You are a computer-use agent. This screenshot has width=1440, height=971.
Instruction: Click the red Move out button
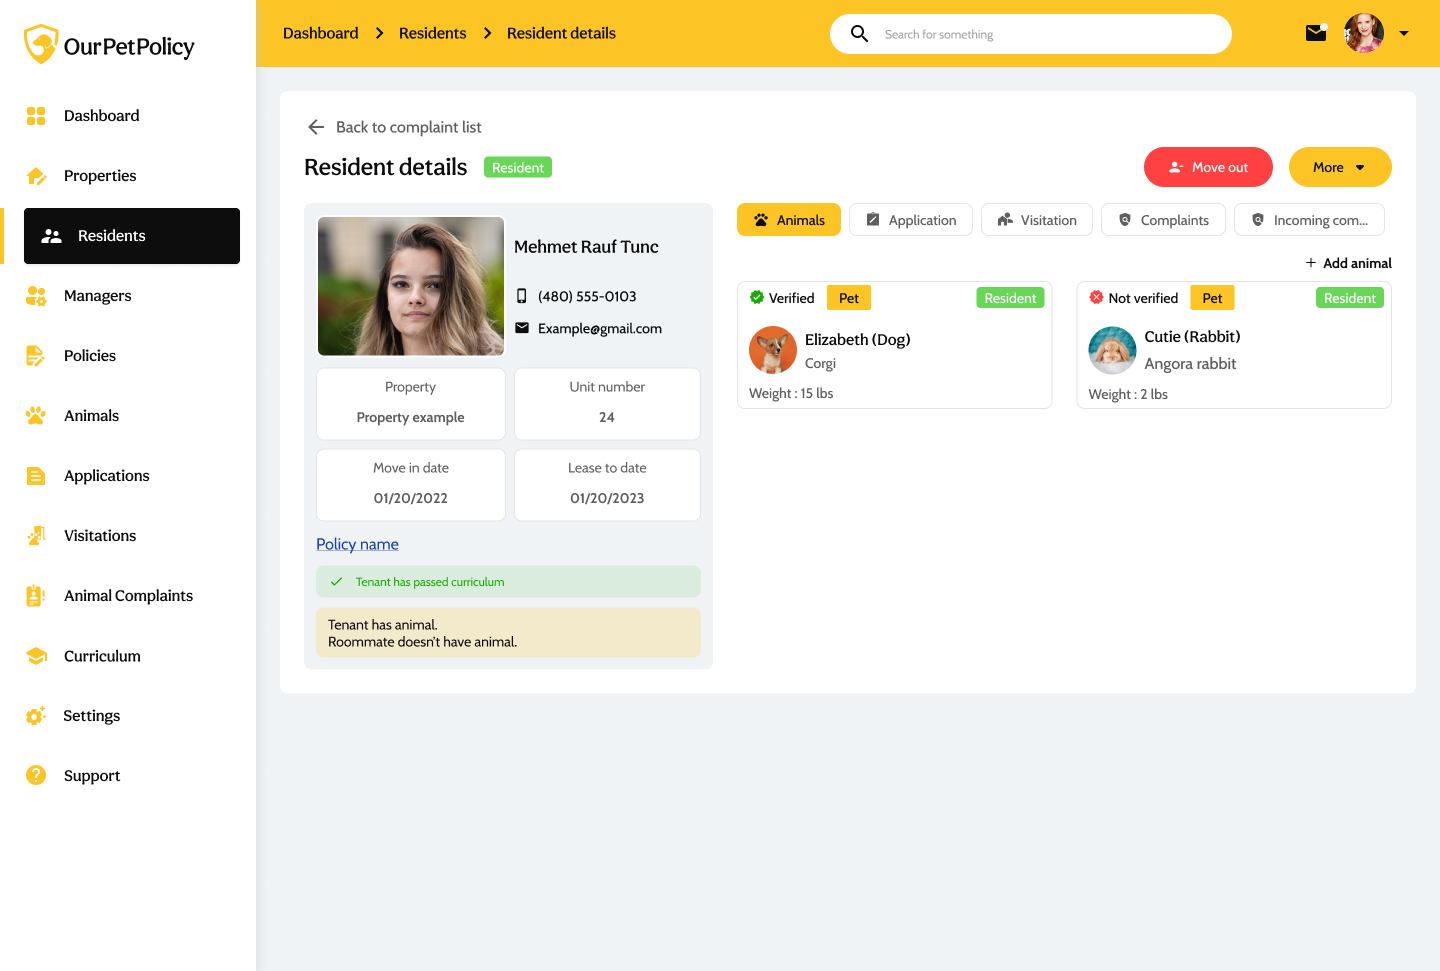point(1208,167)
